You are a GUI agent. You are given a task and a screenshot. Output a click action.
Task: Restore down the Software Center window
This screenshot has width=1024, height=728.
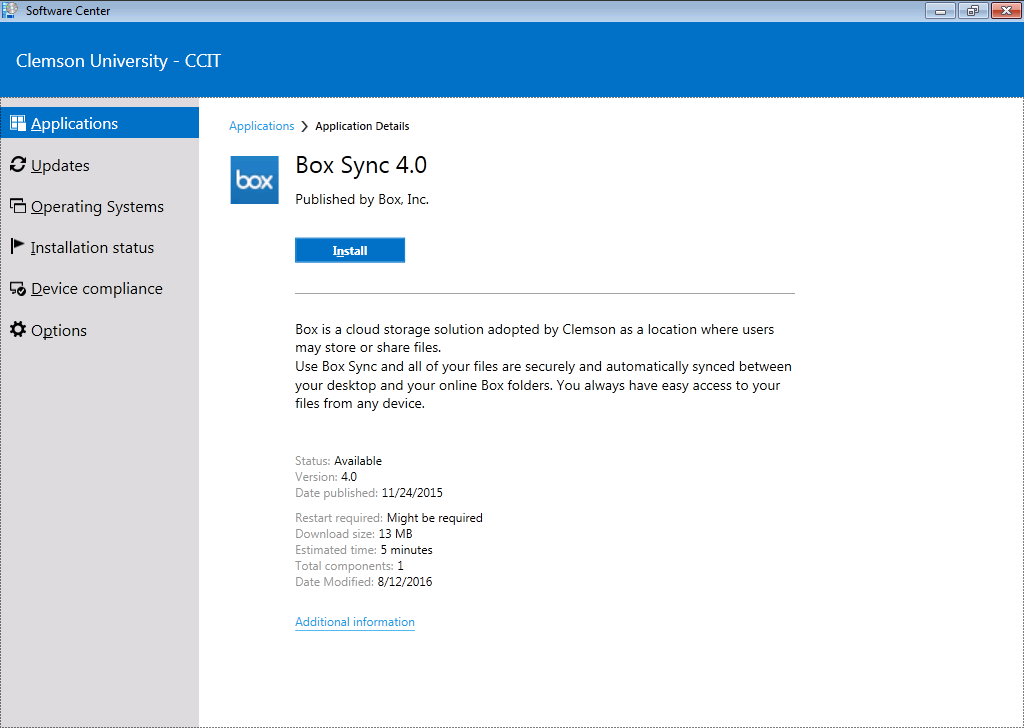[973, 10]
